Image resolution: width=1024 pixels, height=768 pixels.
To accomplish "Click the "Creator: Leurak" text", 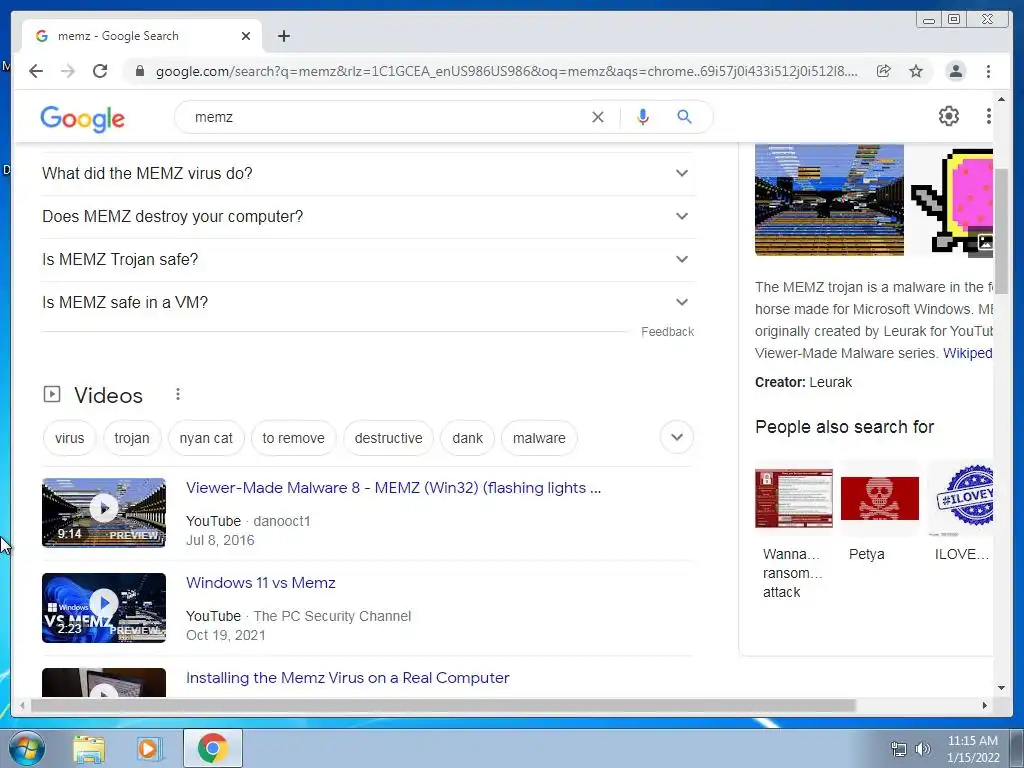I will pyautogui.click(x=803, y=382).
